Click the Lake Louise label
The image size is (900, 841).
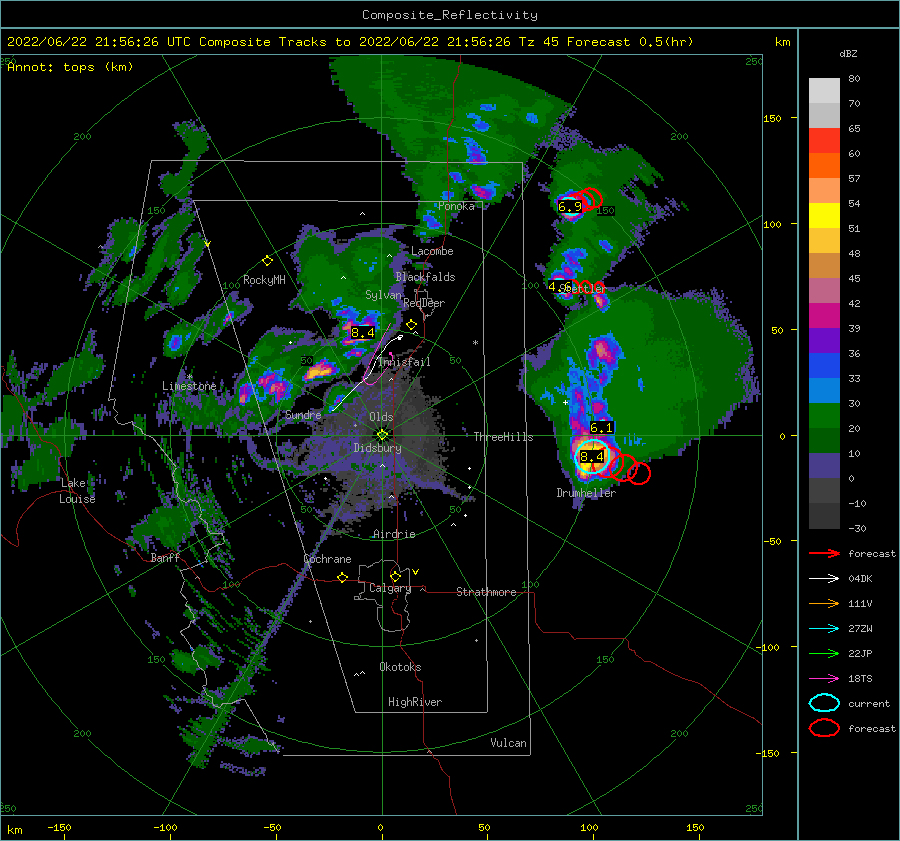[78, 491]
